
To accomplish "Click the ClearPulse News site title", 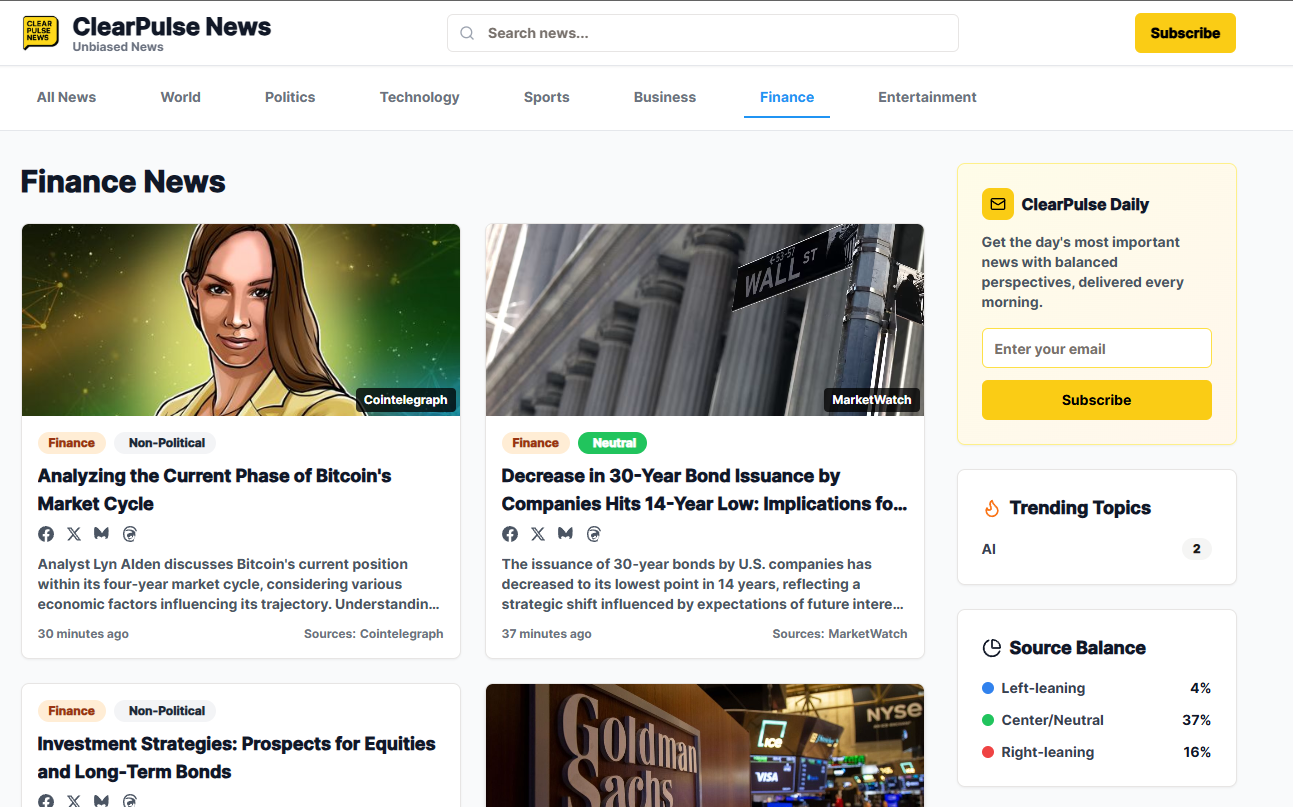I will click(172, 26).
